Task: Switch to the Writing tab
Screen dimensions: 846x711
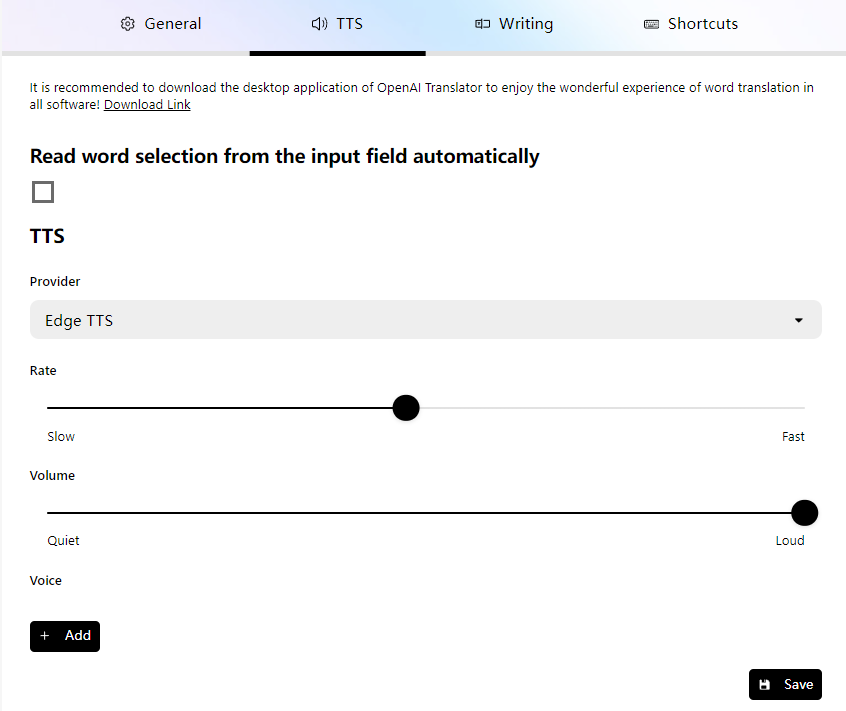Action: [x=514, y=24]
